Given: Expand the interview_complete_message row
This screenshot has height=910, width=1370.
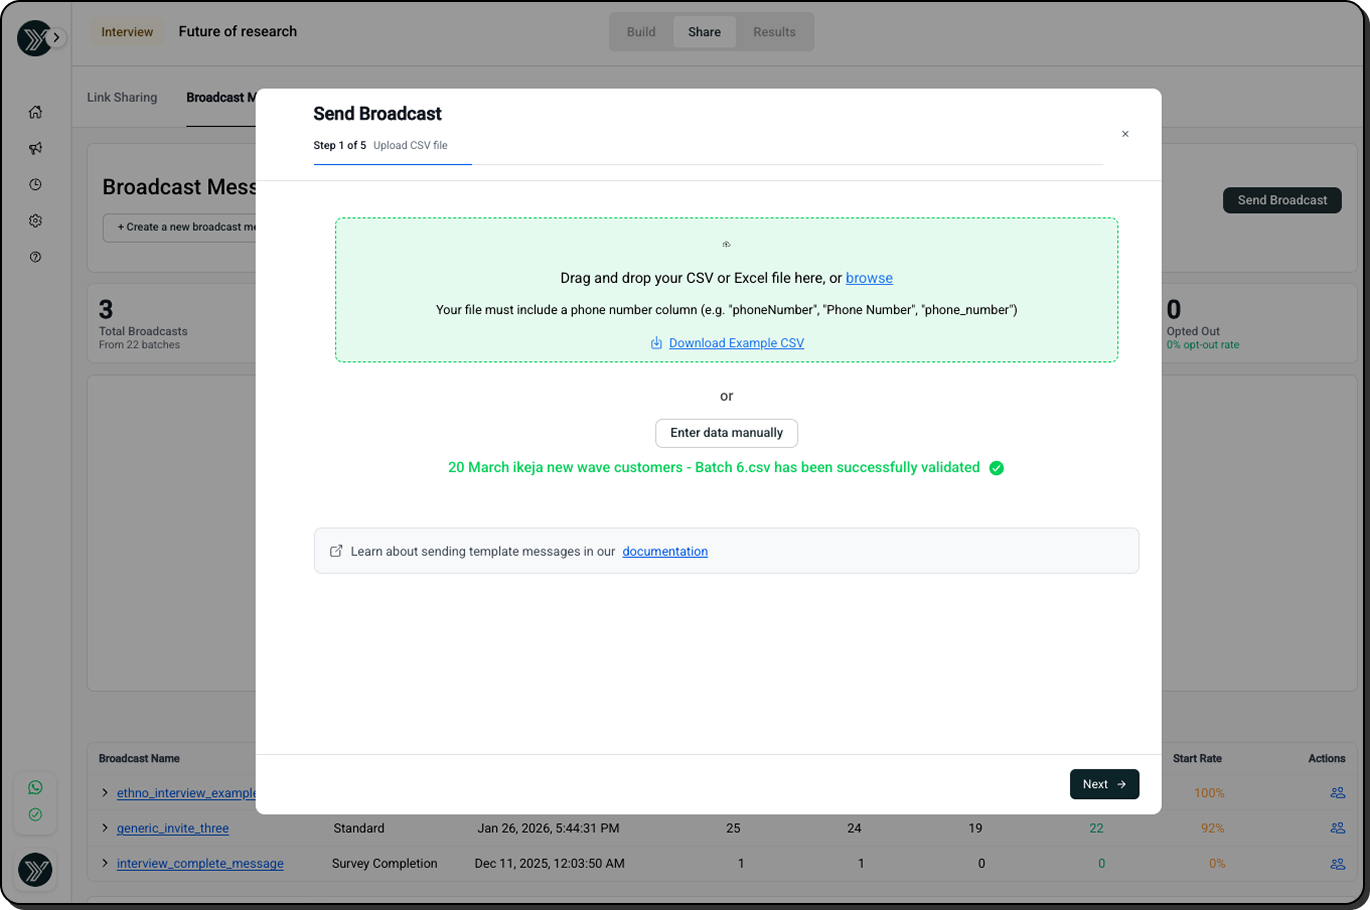Looking at the screenshot, I should (x=105, y=863).
